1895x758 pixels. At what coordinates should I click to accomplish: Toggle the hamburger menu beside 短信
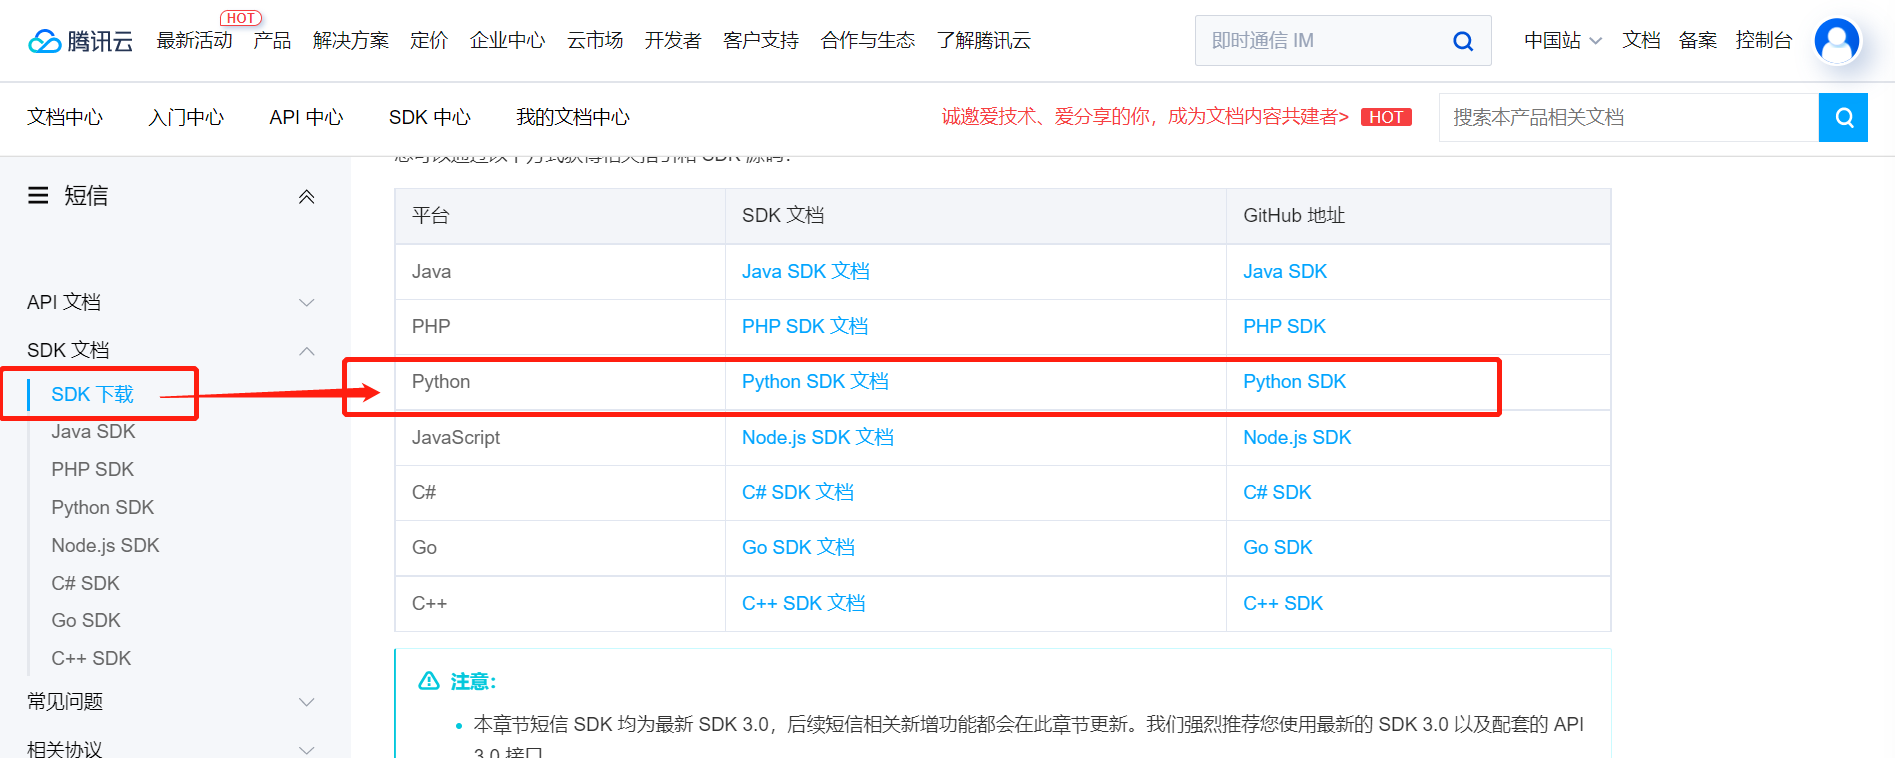[38, 195]
